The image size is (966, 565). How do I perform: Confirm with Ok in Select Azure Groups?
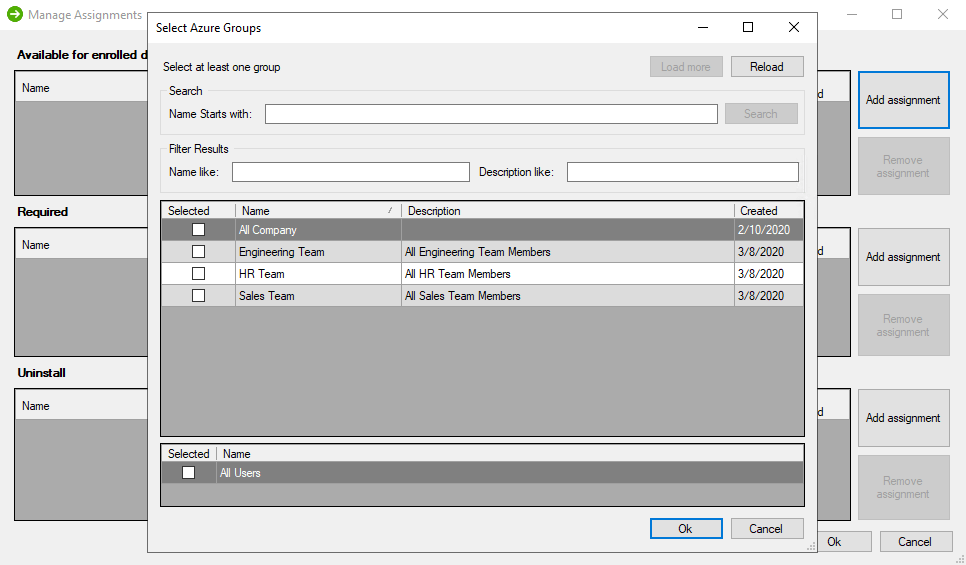pyautogui.click(x=686, y=529)
